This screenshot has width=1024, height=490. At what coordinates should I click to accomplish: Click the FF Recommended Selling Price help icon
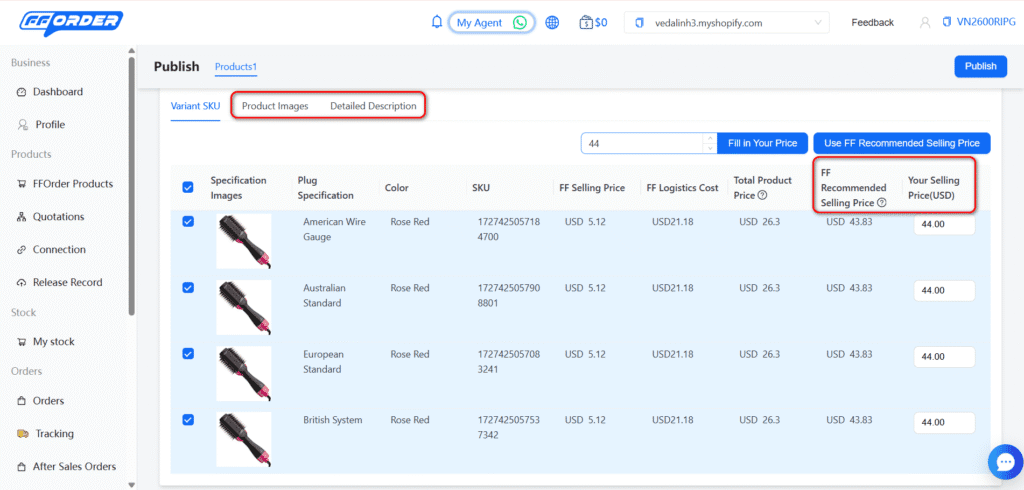point(882,203)
